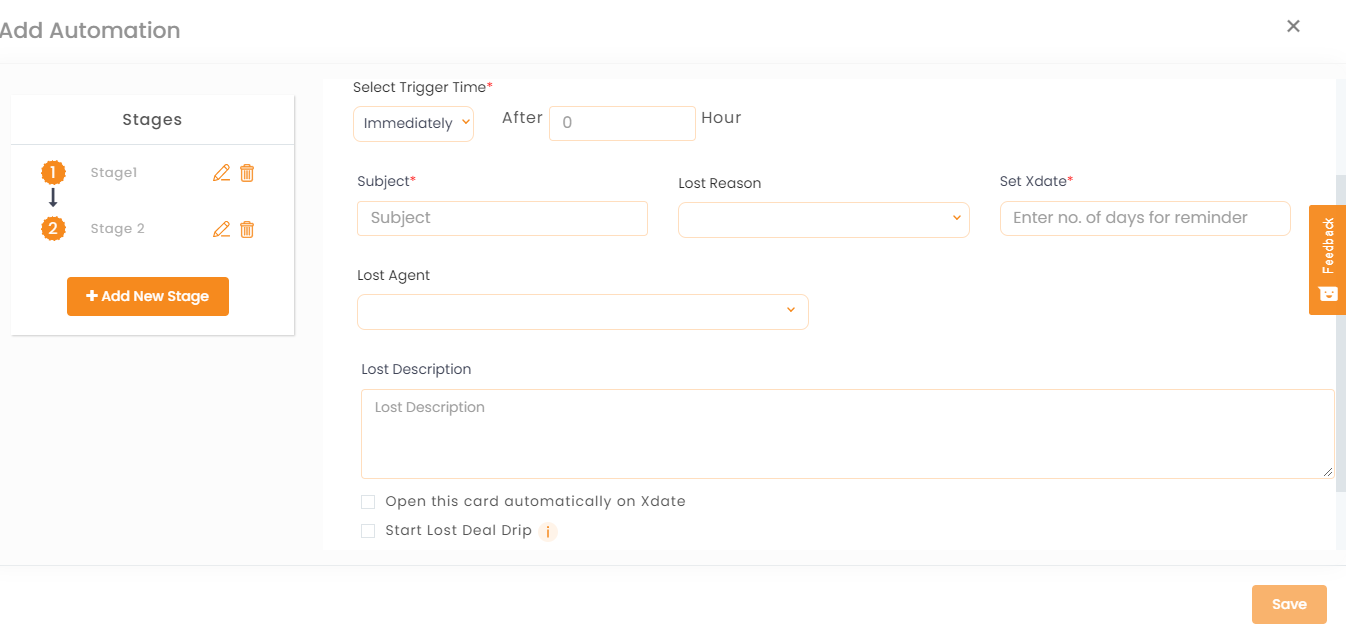
Task: Open the Feedback side tab
Action: tap(1327, 260)
